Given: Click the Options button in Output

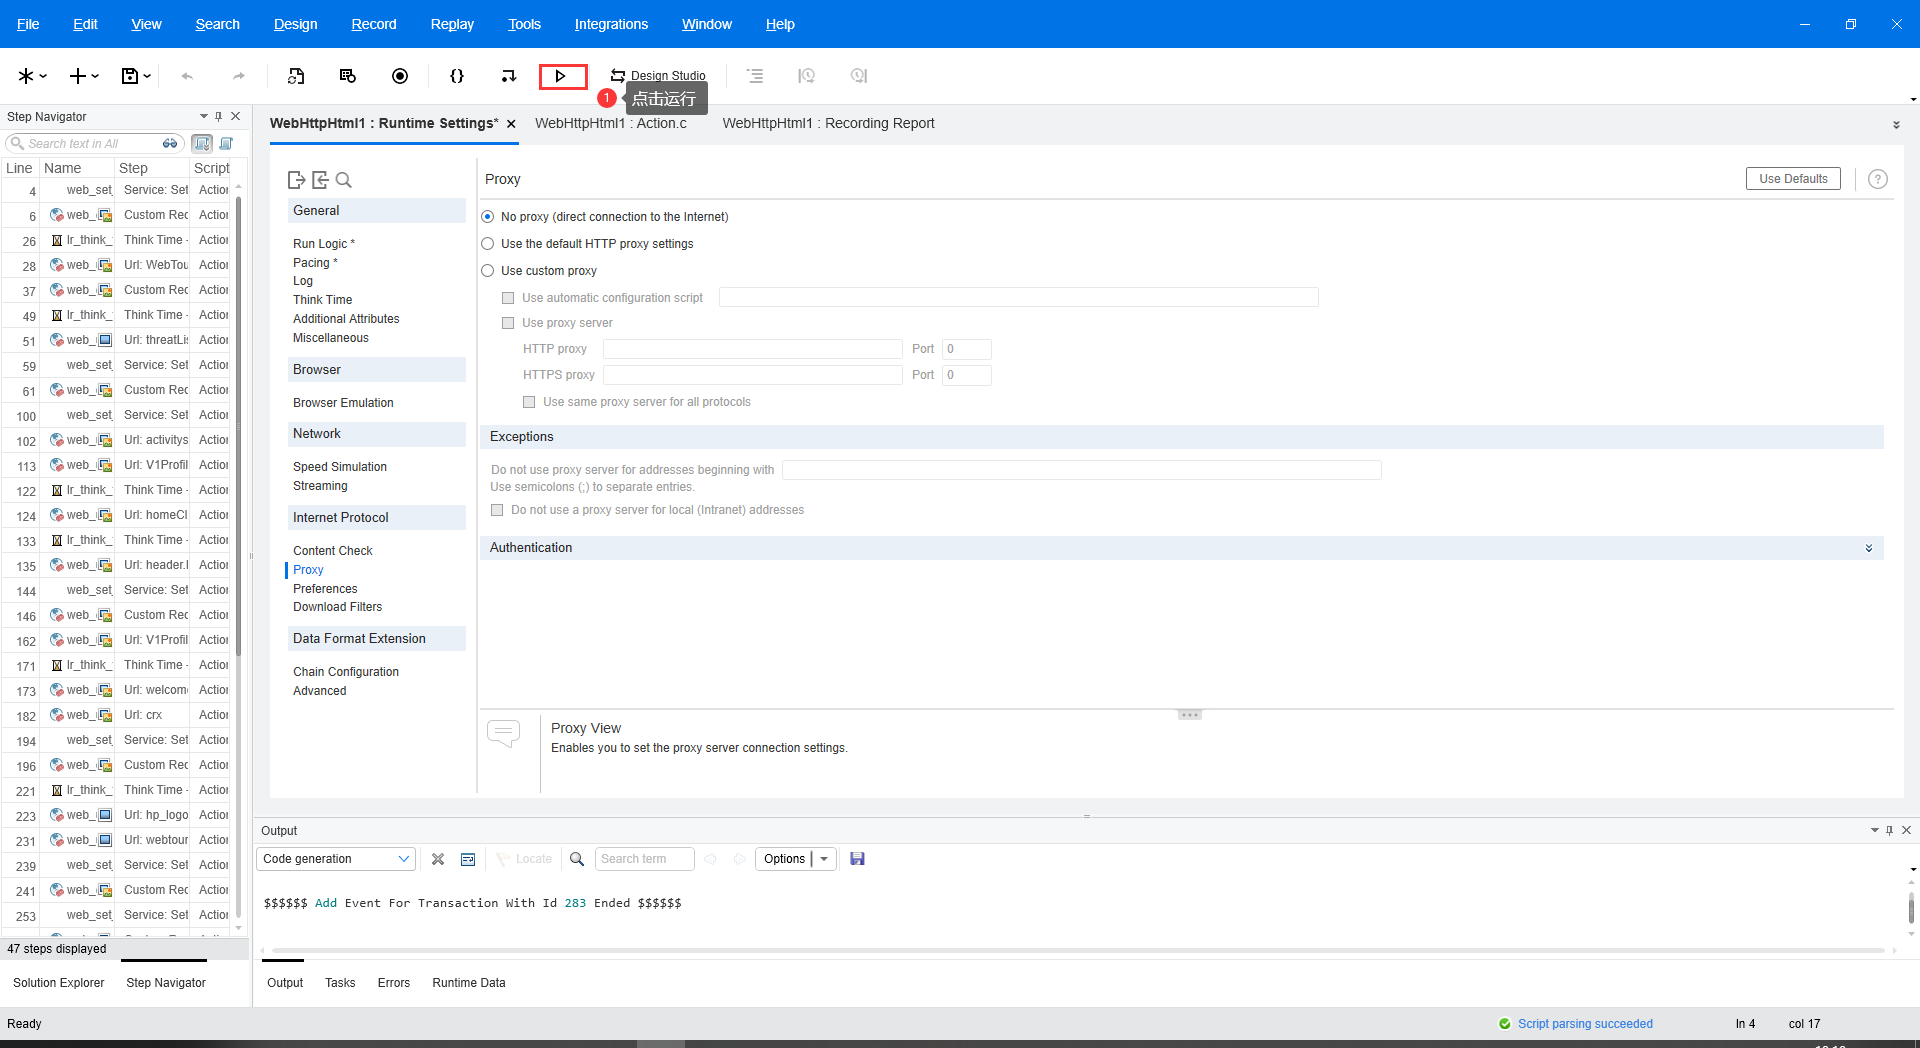Looking at the screenshot, I should pos(784,859).
